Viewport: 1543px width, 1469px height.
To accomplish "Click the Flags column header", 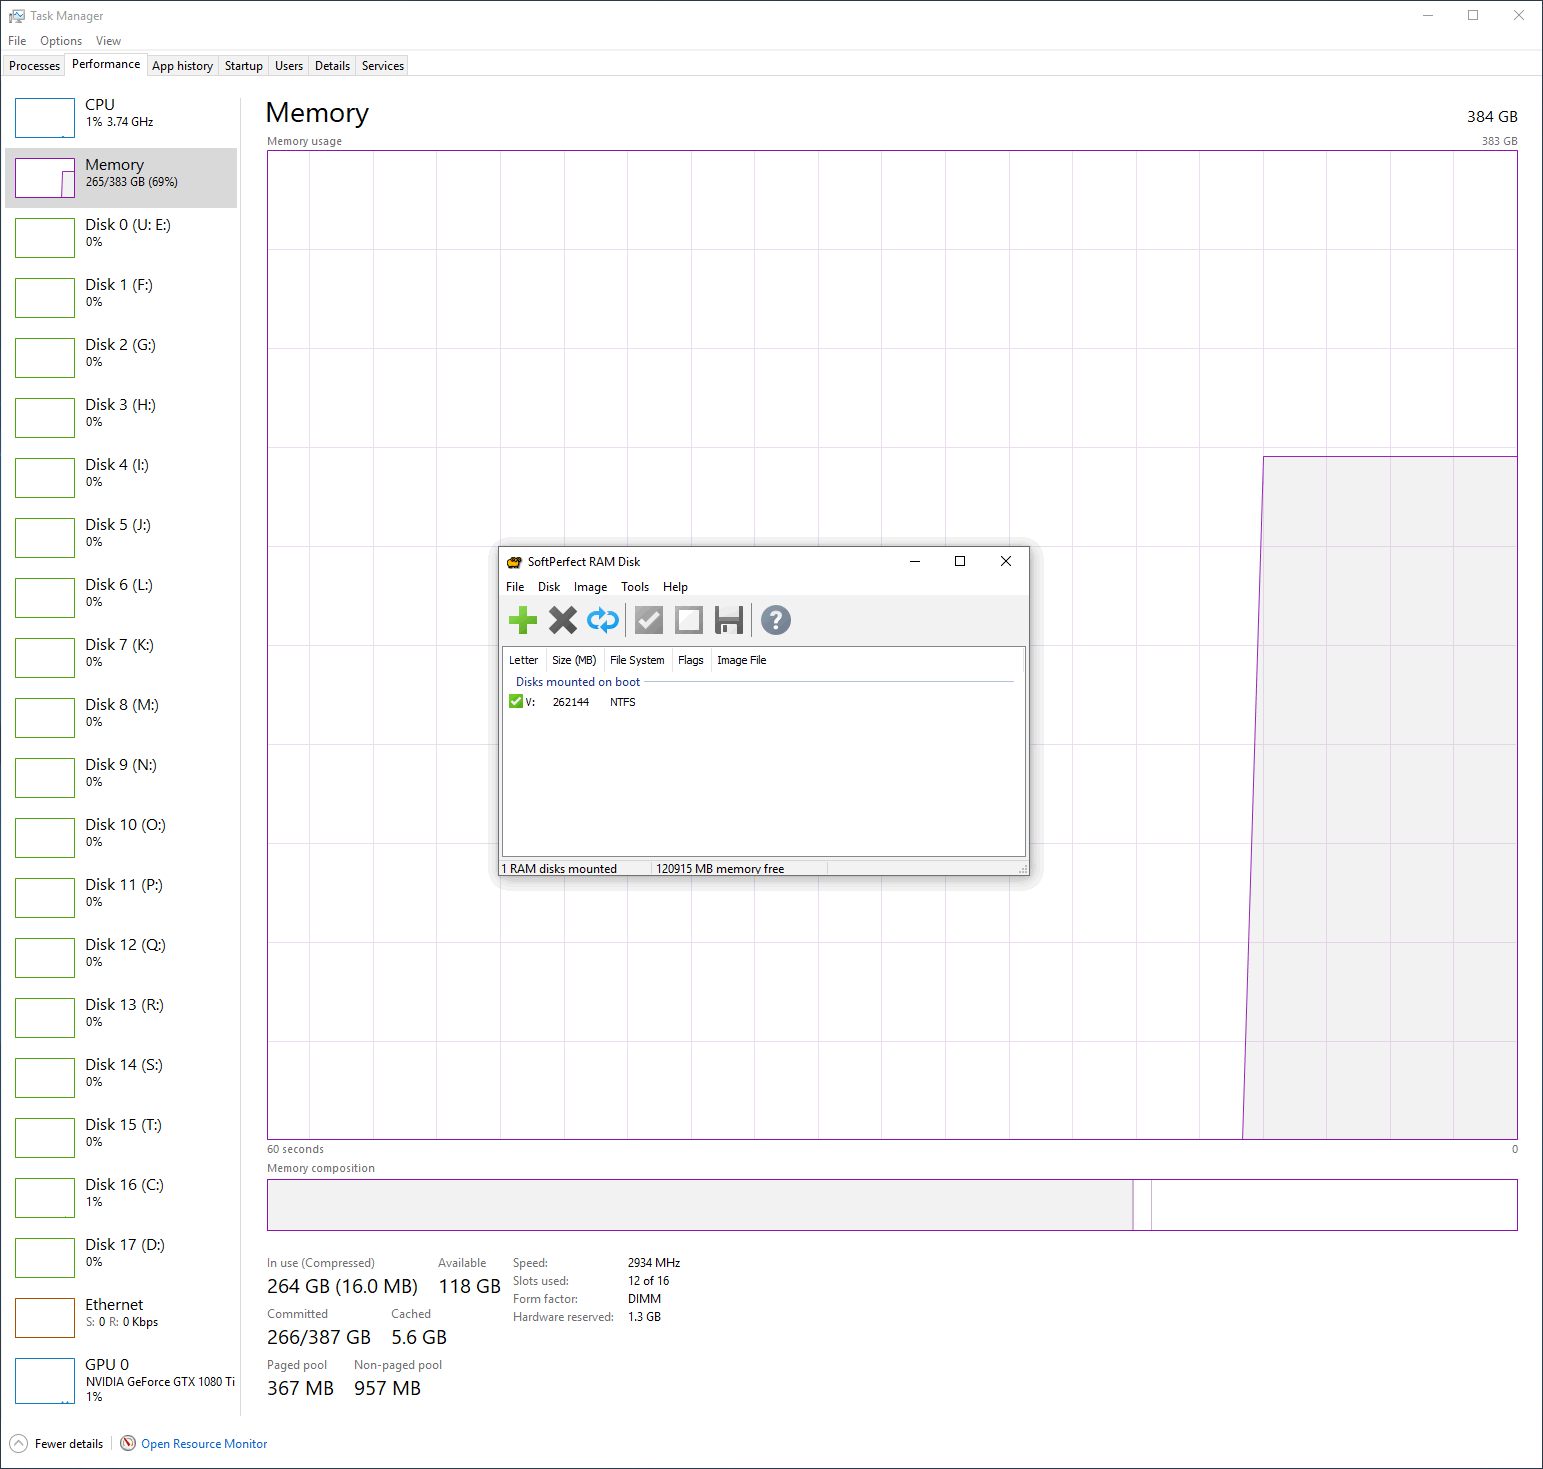I will tap(690, 660).
